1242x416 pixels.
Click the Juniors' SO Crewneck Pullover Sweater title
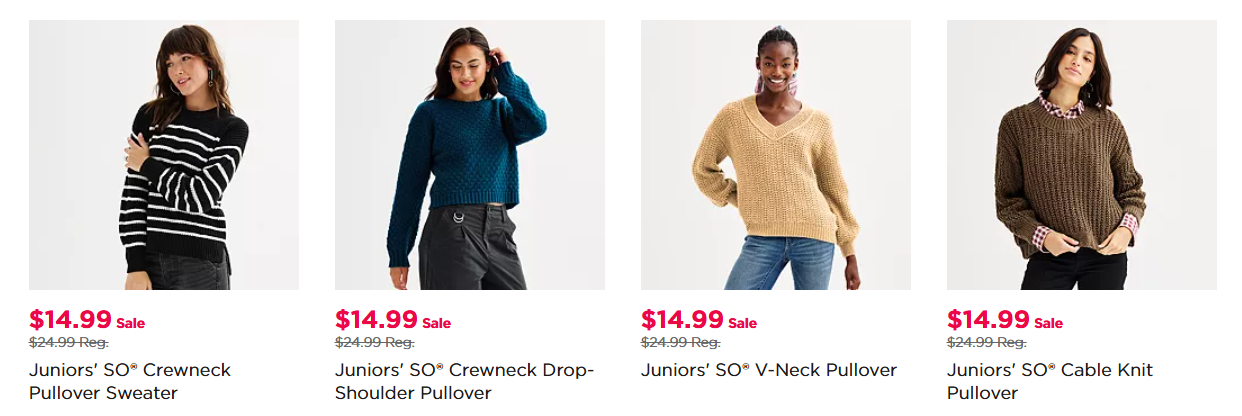[x=130, y=381]
